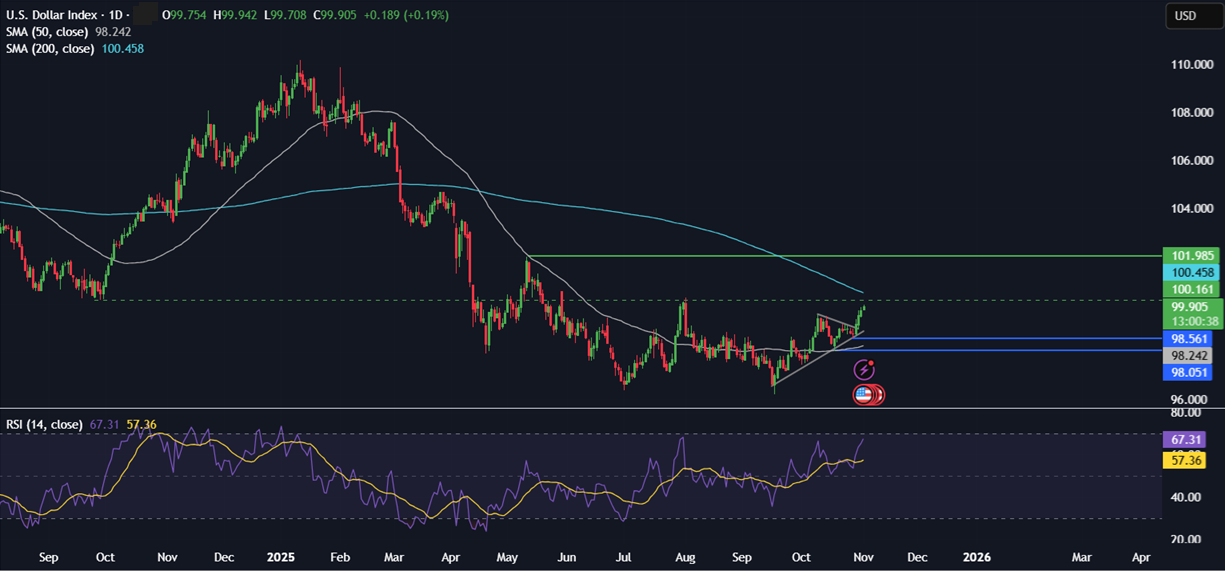Click the purple lightning news icon

click(x=864, y=371)
